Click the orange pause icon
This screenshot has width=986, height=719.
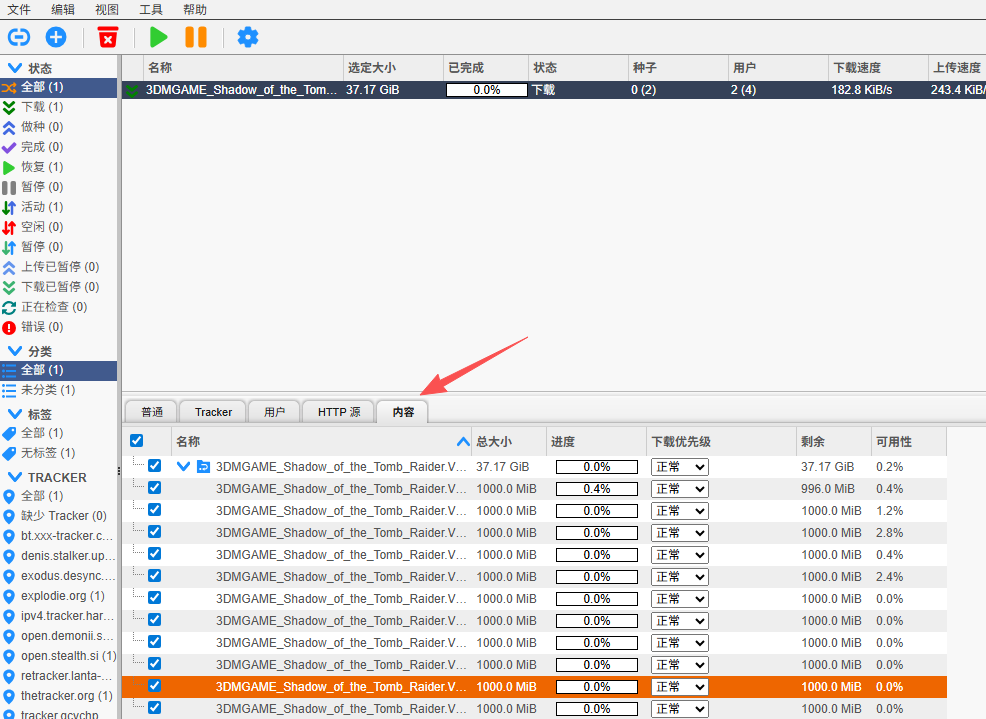click(x=196, y=37)
